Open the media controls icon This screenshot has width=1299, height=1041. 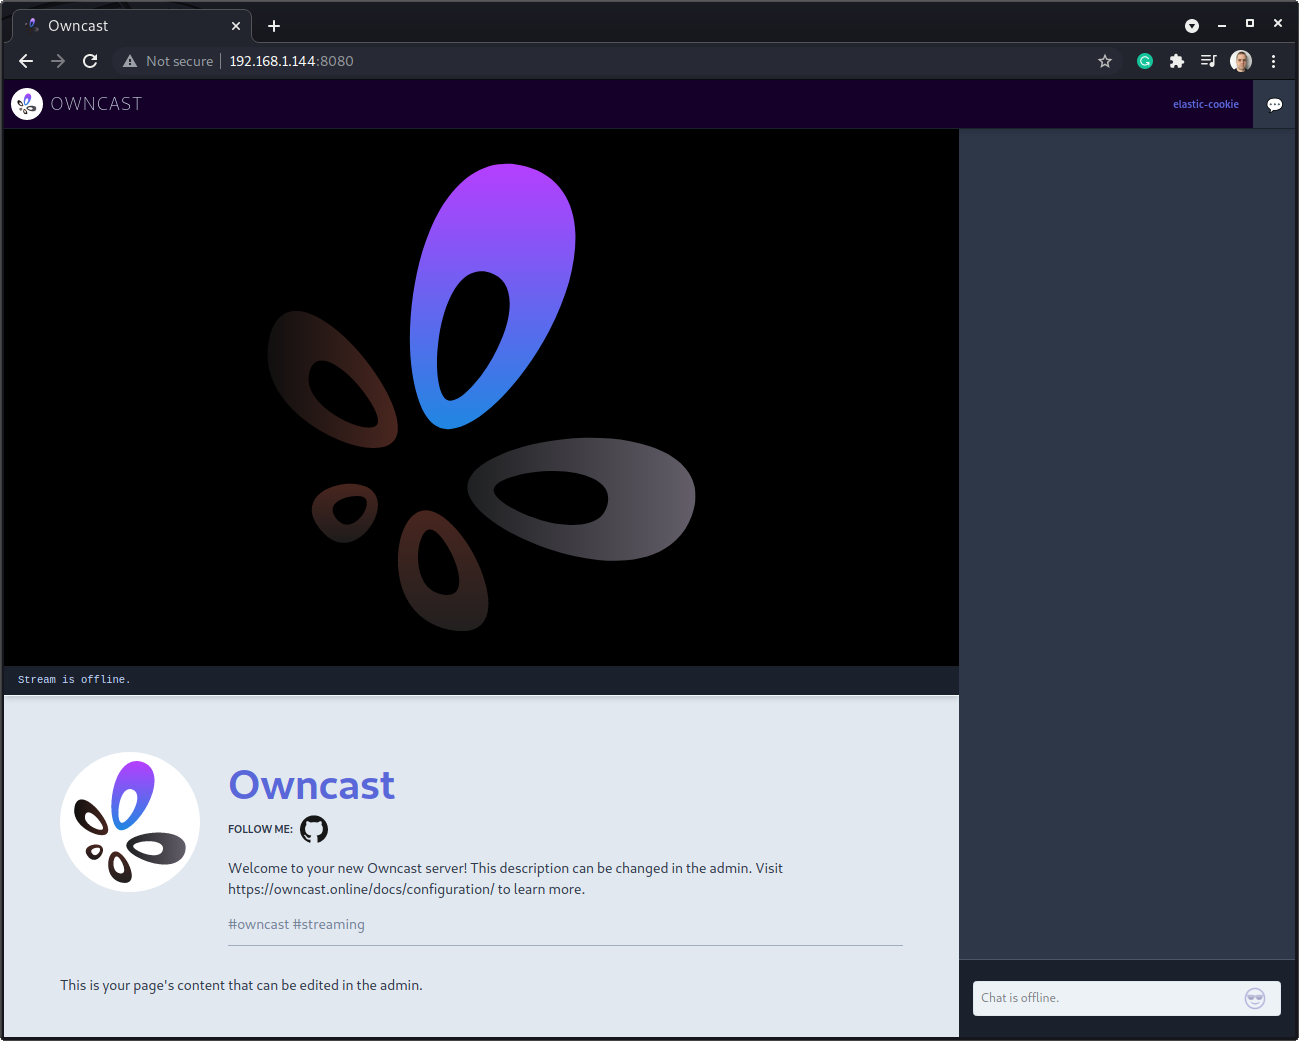pos(1209,61)
